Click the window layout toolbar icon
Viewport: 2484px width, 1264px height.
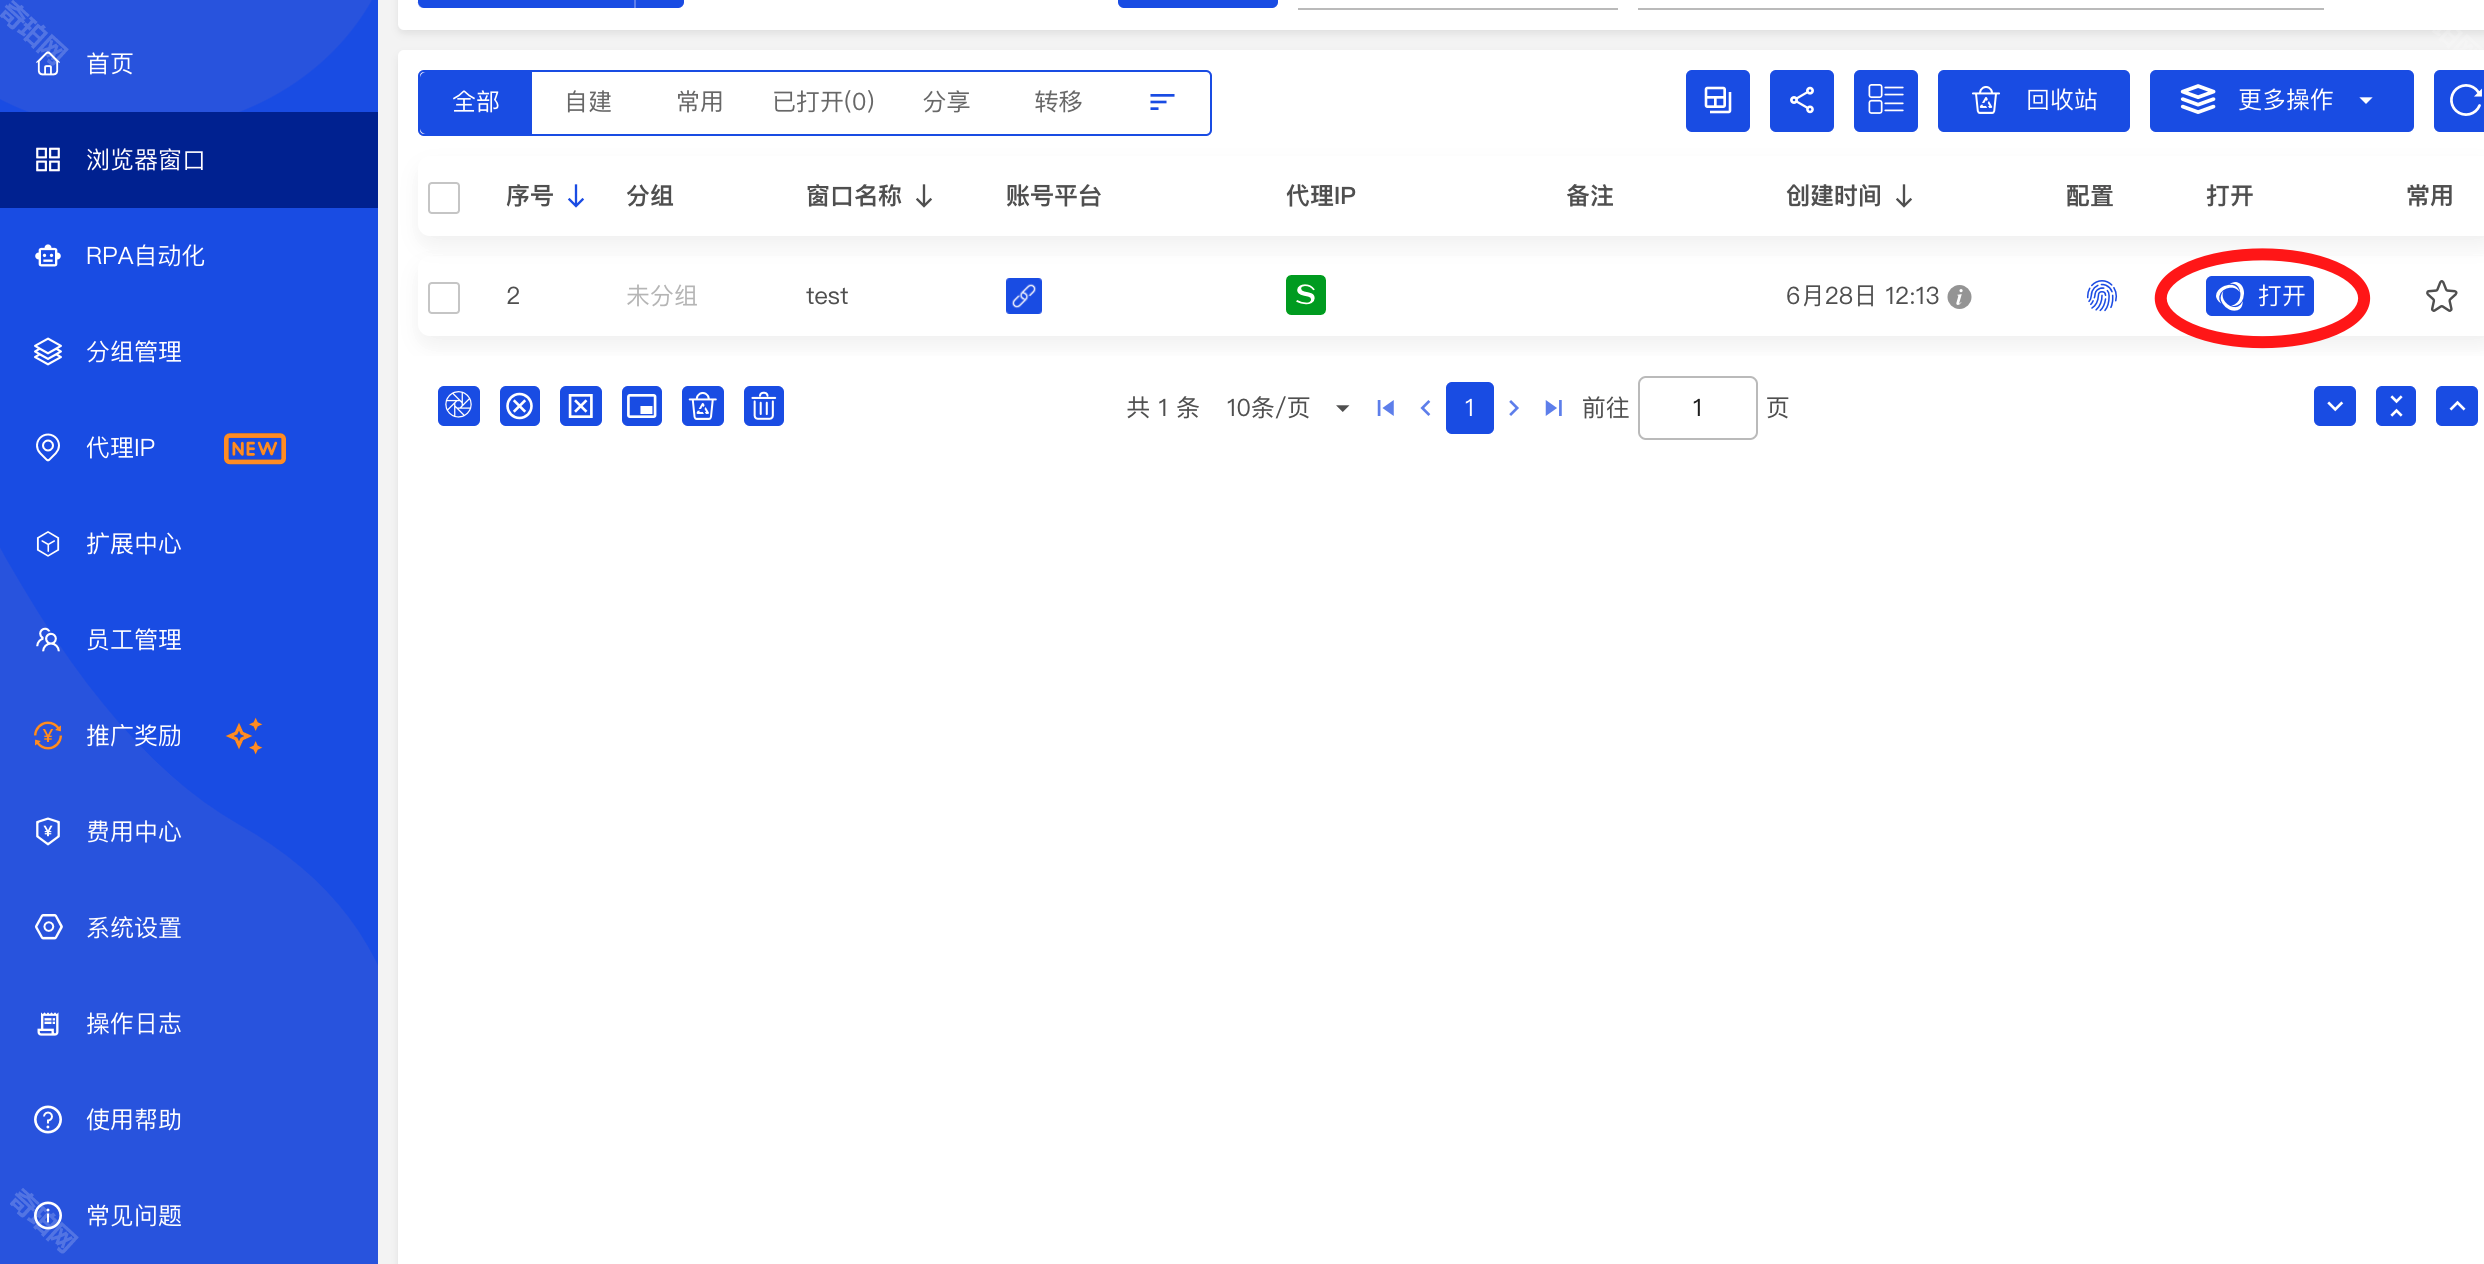click(x=1718, y=101)
